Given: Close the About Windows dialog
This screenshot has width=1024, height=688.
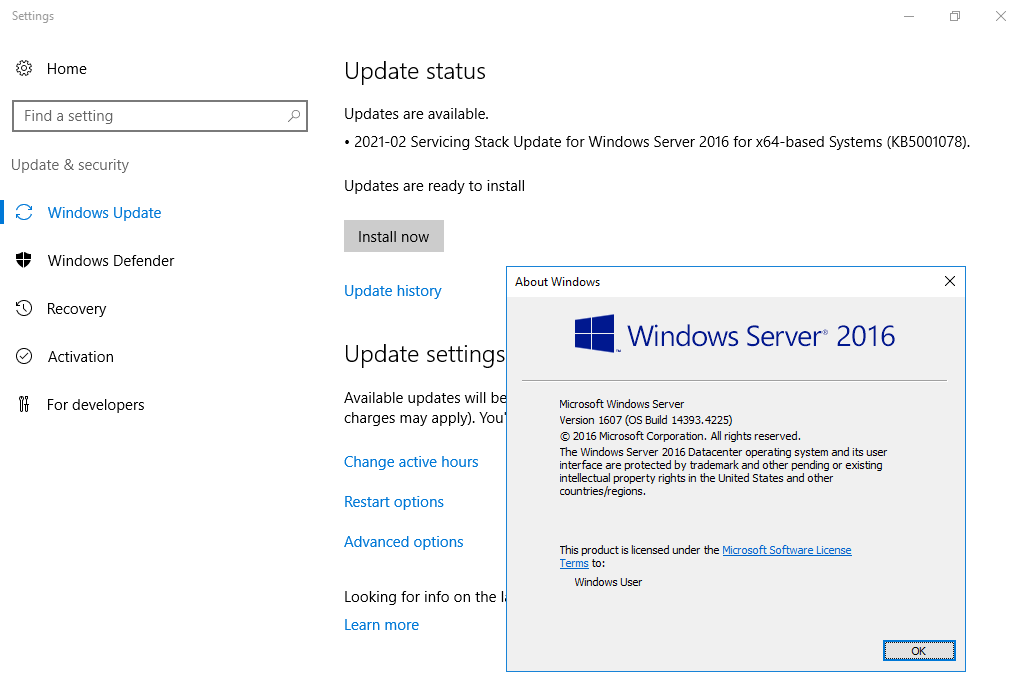Looking at the screenshot, I should click(x=949, y=282).
